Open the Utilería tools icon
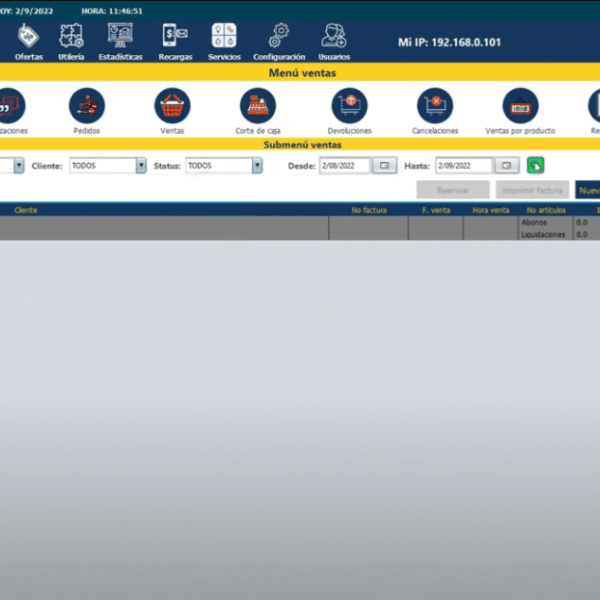Viewport: 600px width, 600px height. coord(72,37)
